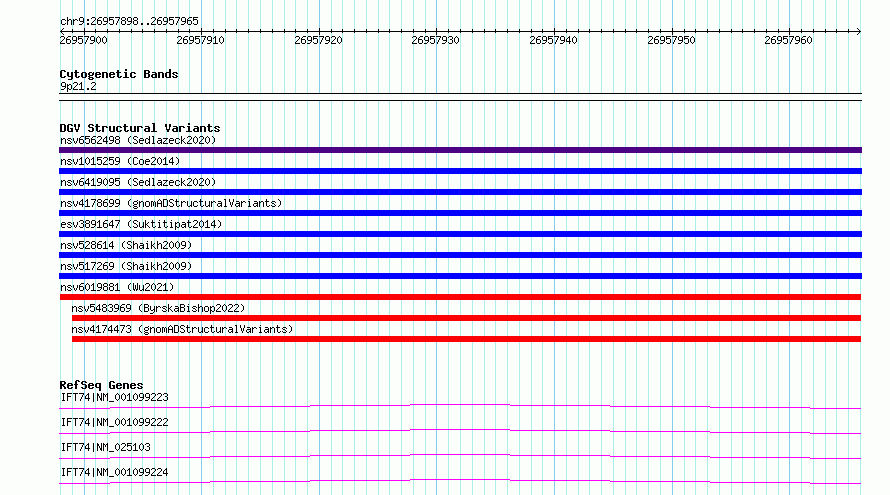
Task: Click nsv4174473 (gnomADStructuralVariants) label
Action: [182, 329]
